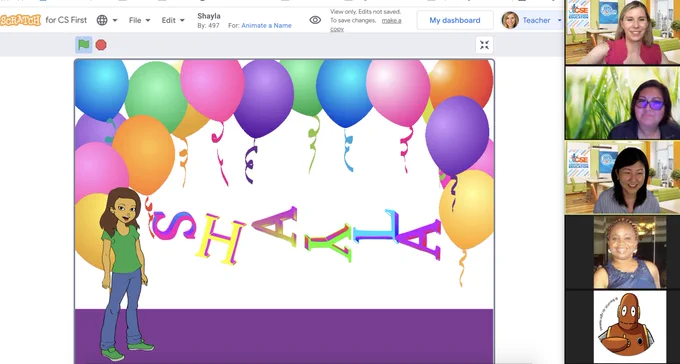680x364 pixels.
Task: Click the letter L sprite
Action: click(376, 227)
